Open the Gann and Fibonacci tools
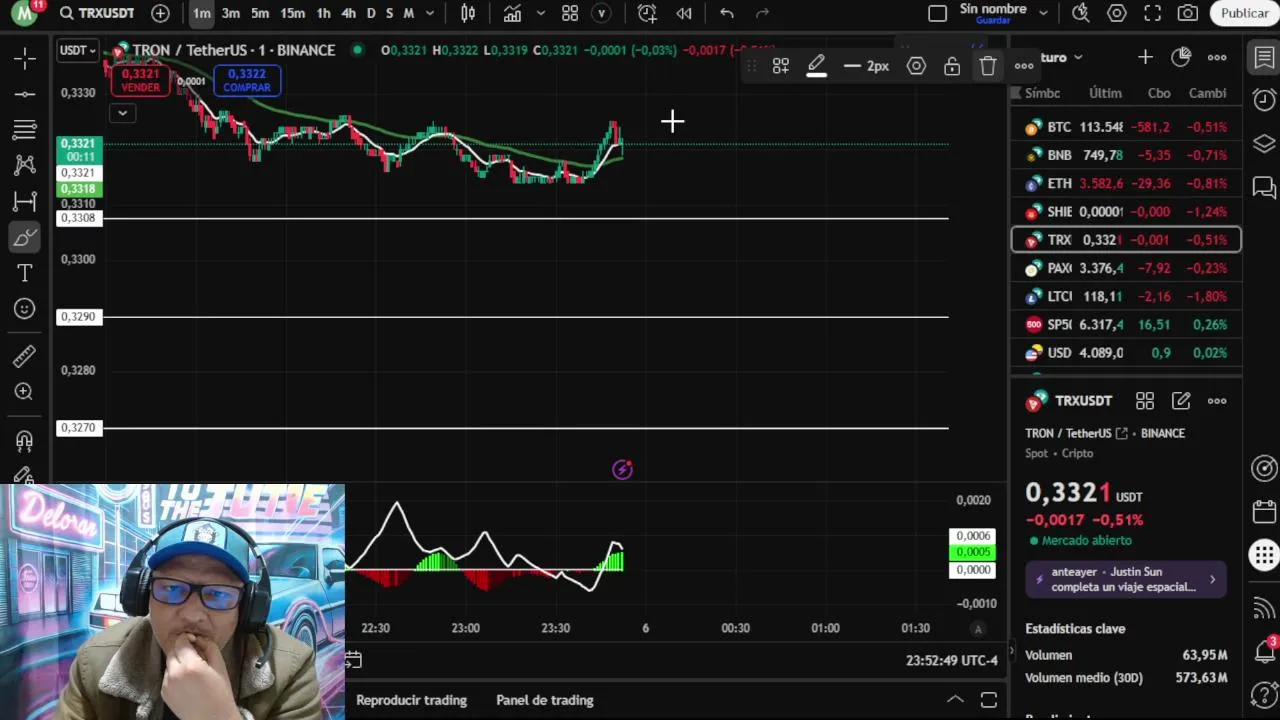This screenshot has width=1280, height=720. [25, 130]
